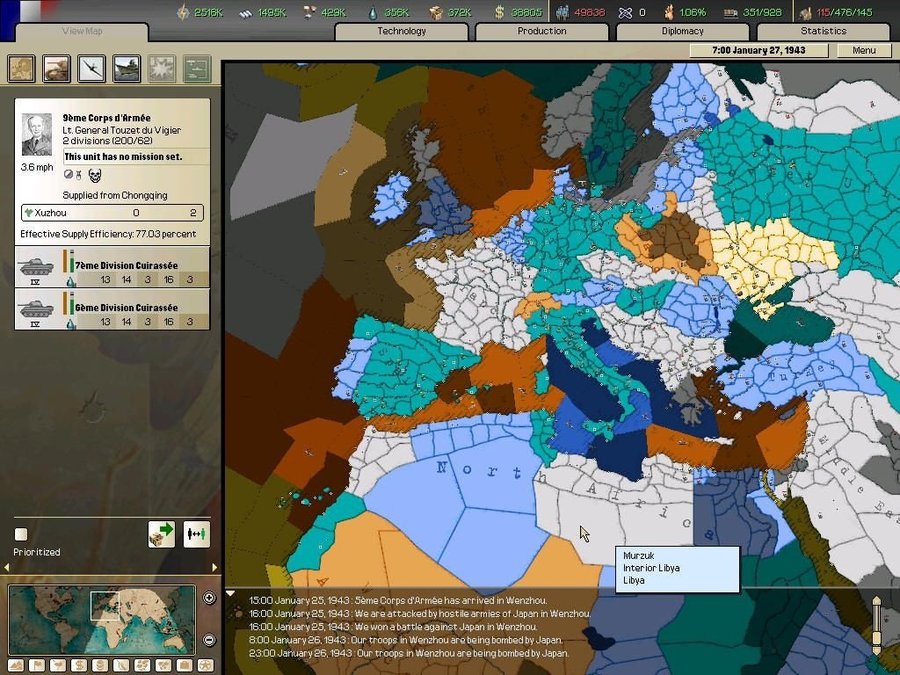900x675 pixels.
Task: Toggle the Prioritized checkbox
Action: point(21,534)
